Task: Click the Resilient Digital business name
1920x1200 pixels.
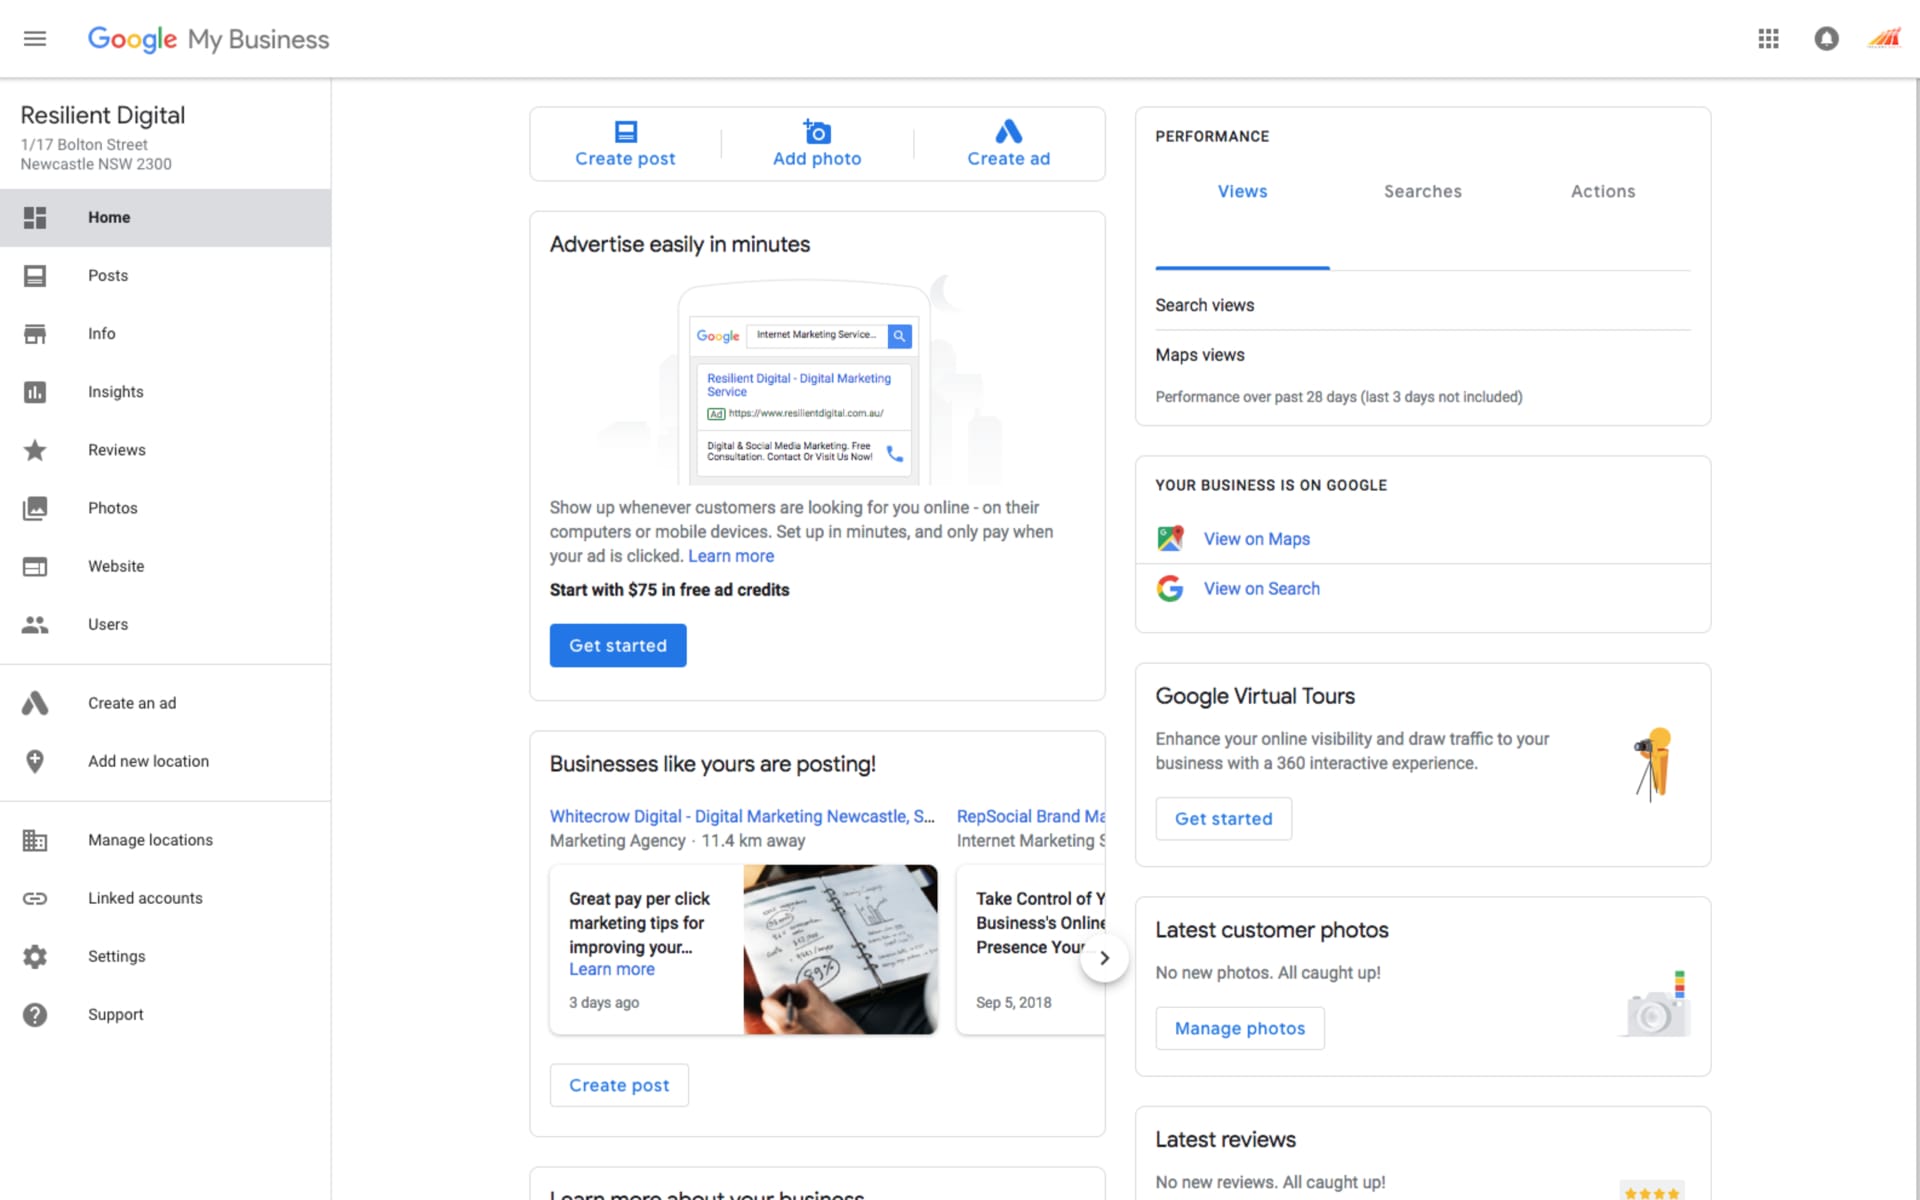Action: (103, 115)
